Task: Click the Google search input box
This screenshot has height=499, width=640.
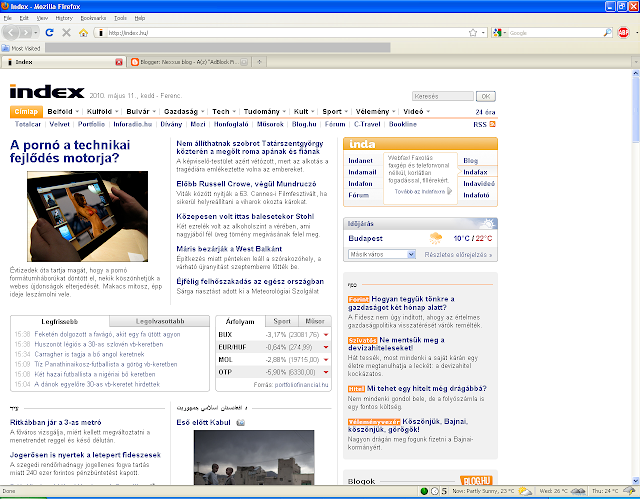Action: tap(555, 33)
